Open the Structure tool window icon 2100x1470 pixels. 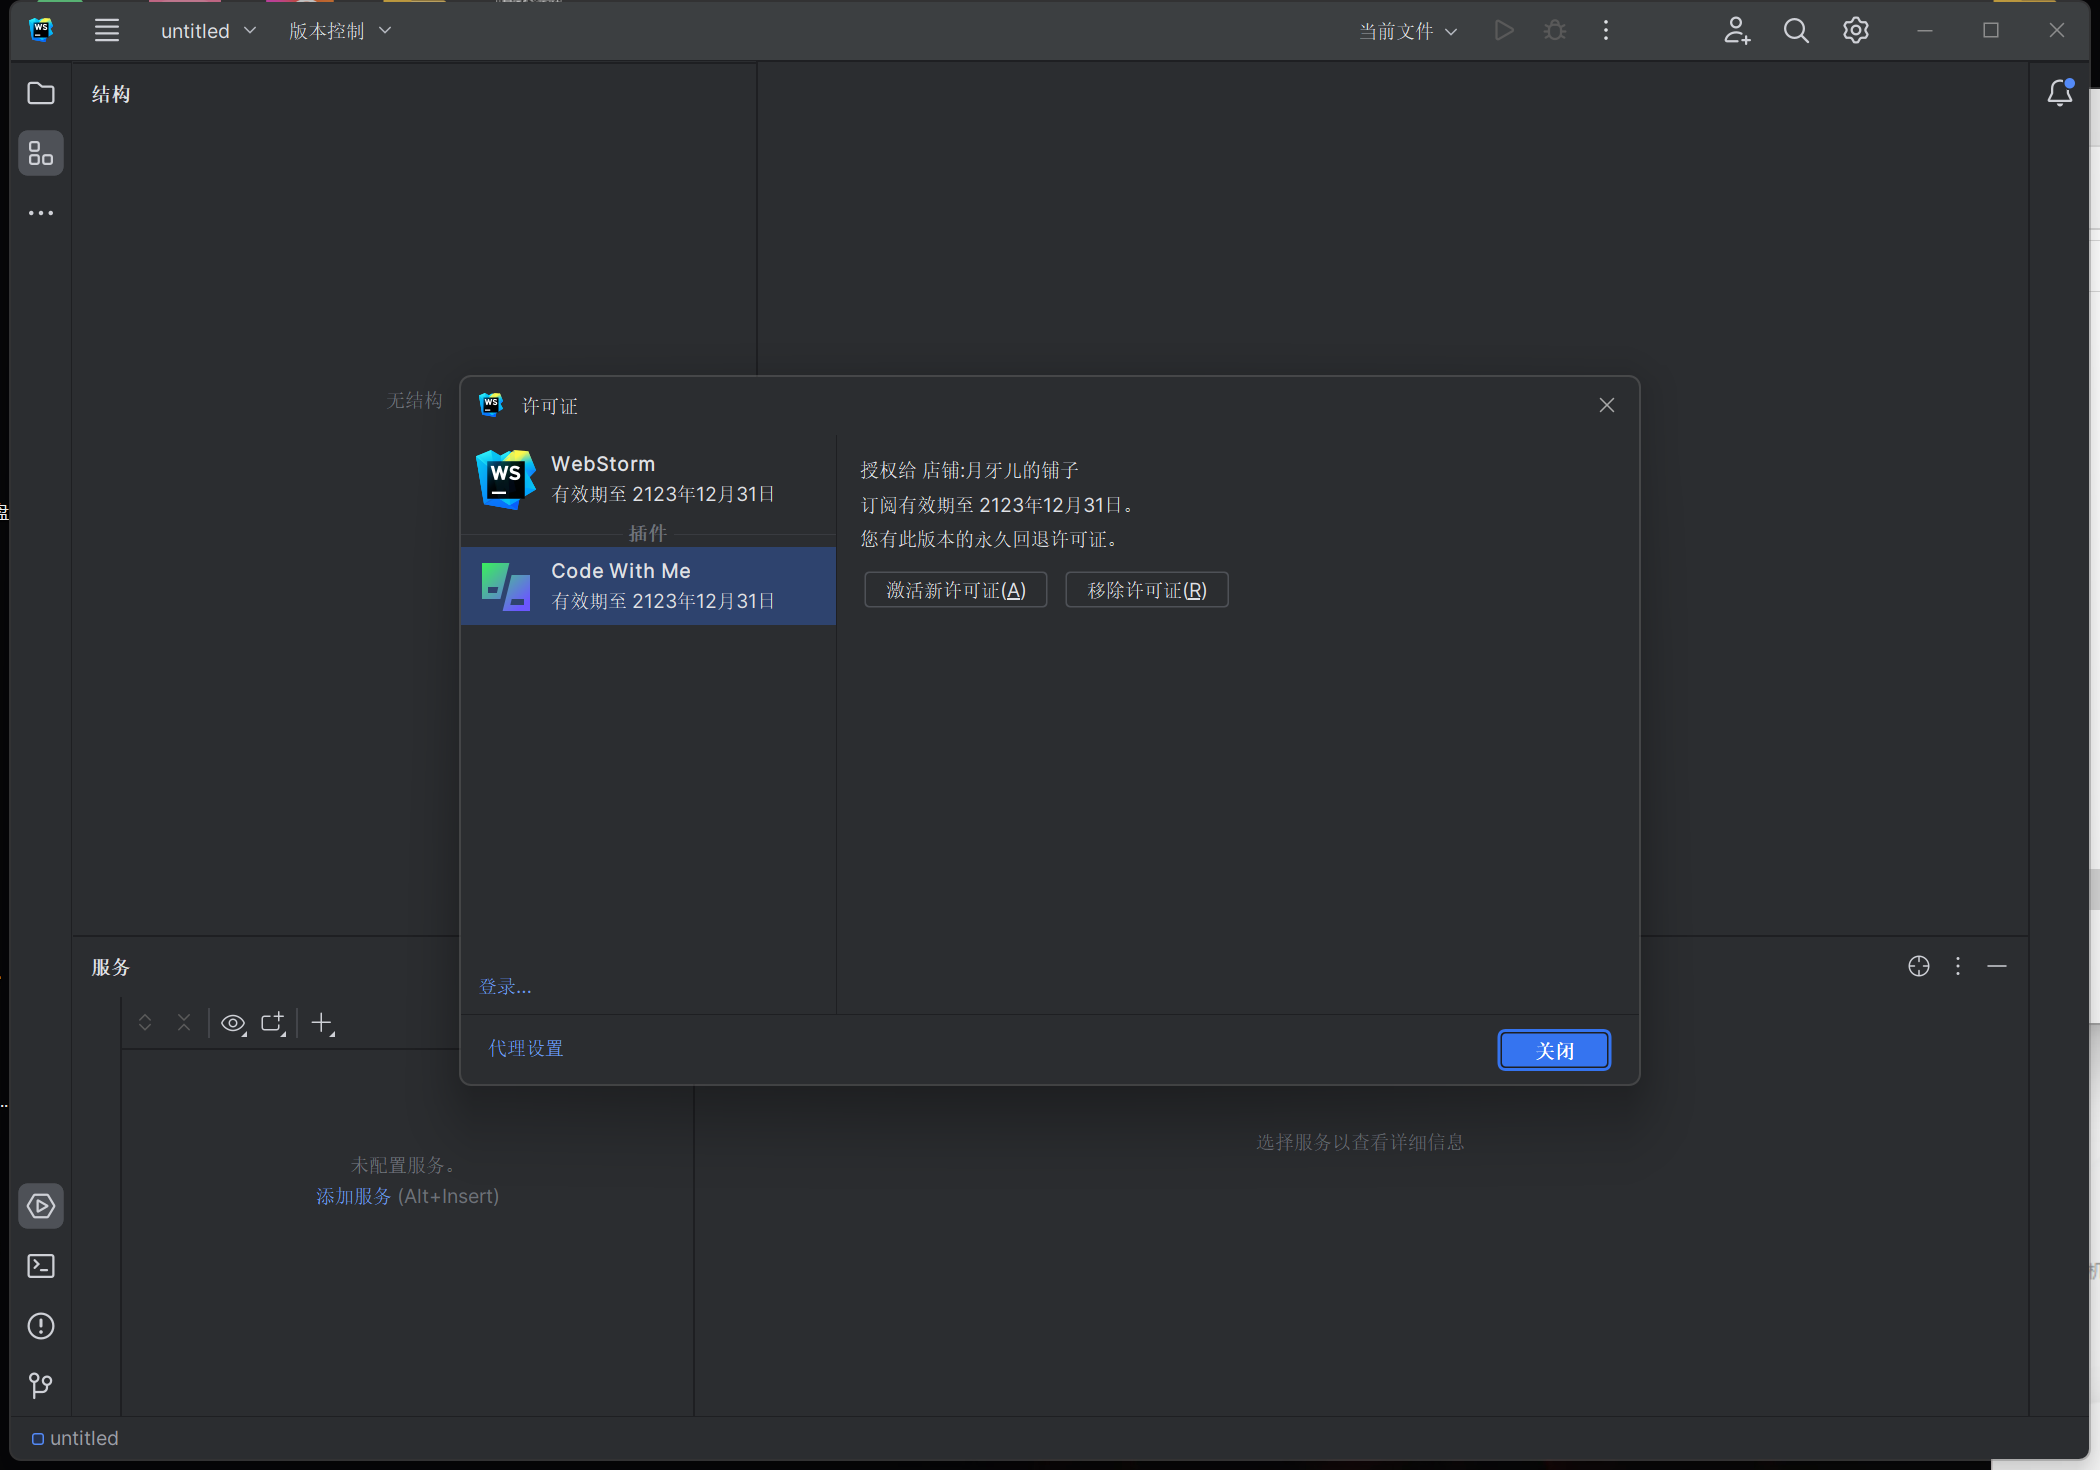point(41,153)
